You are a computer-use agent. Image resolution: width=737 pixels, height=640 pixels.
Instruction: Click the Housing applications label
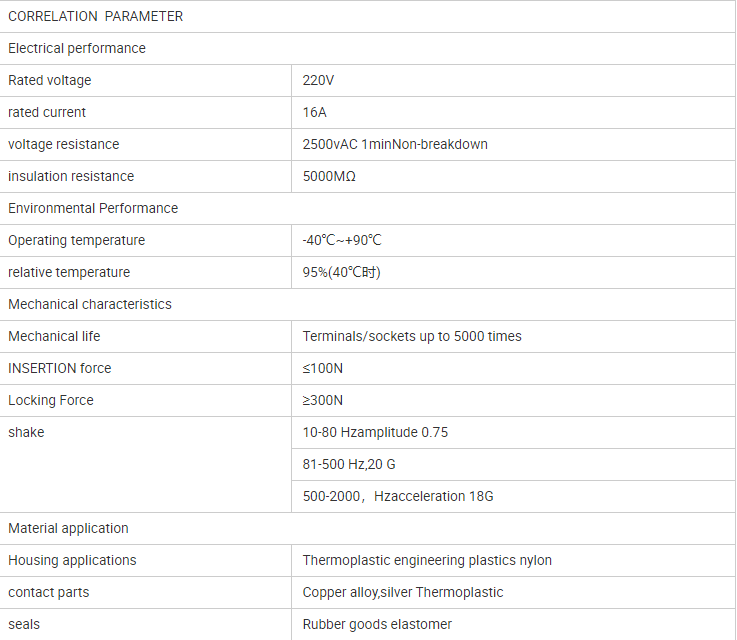tap(72, 560)
